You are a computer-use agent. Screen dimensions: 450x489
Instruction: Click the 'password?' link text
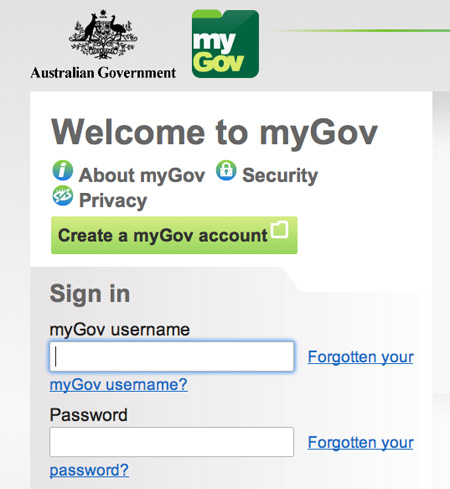coord(89,470)
